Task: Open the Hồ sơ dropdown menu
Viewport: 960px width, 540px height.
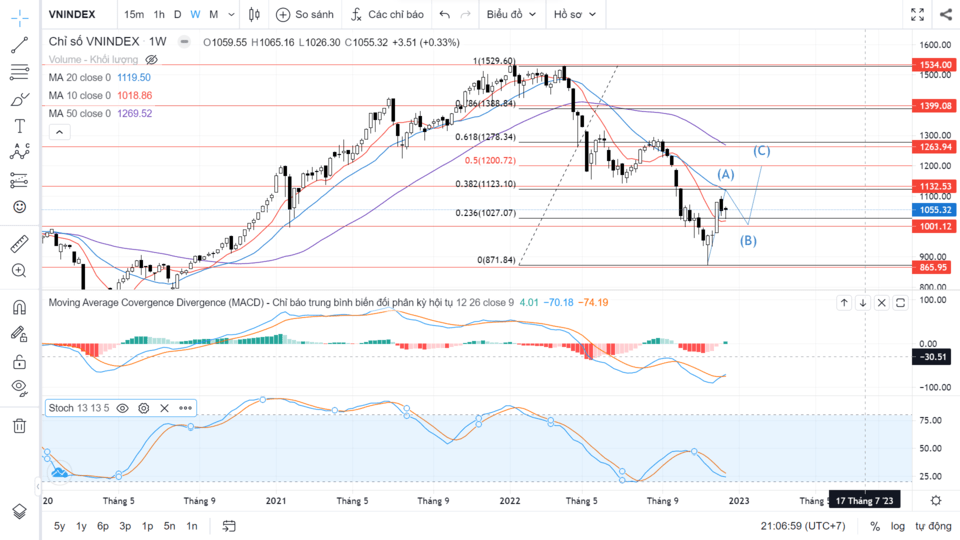Action: pyautogui.click(x=575, y=14)
